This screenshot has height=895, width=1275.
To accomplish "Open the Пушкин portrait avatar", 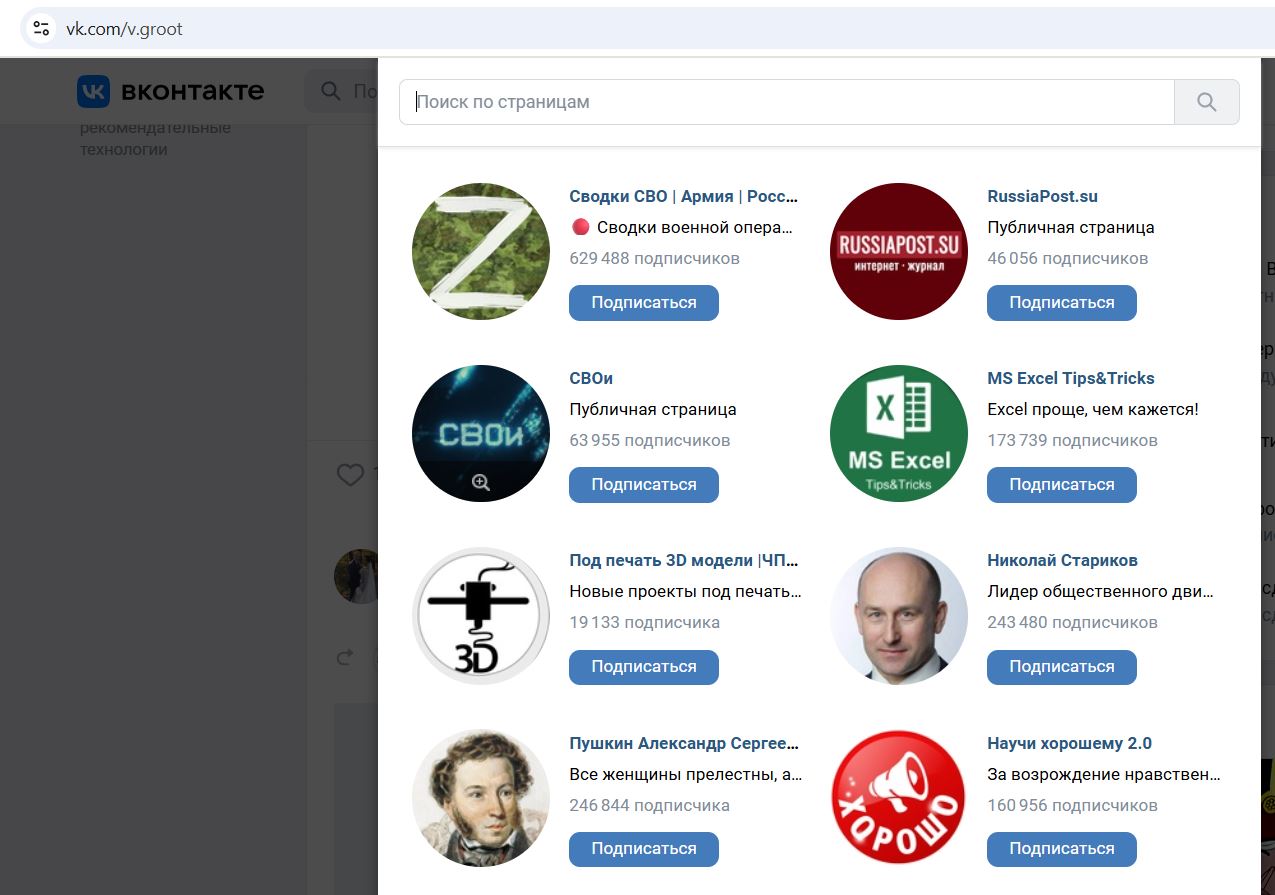I will coord(481,797).
